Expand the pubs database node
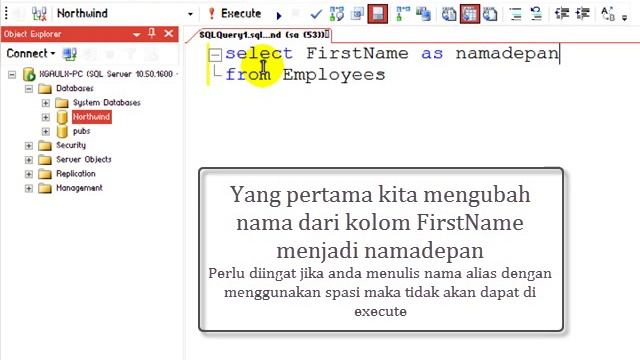 coord(45,131)
